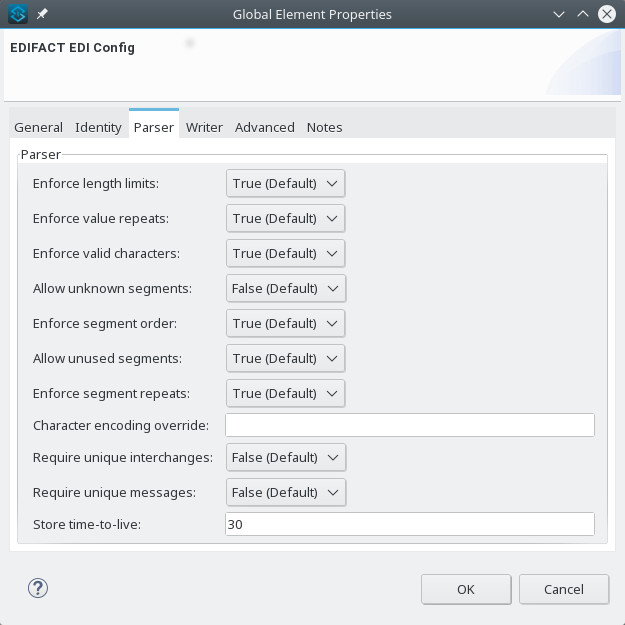
Task: Click the help question mark icon
Action: 38,588
